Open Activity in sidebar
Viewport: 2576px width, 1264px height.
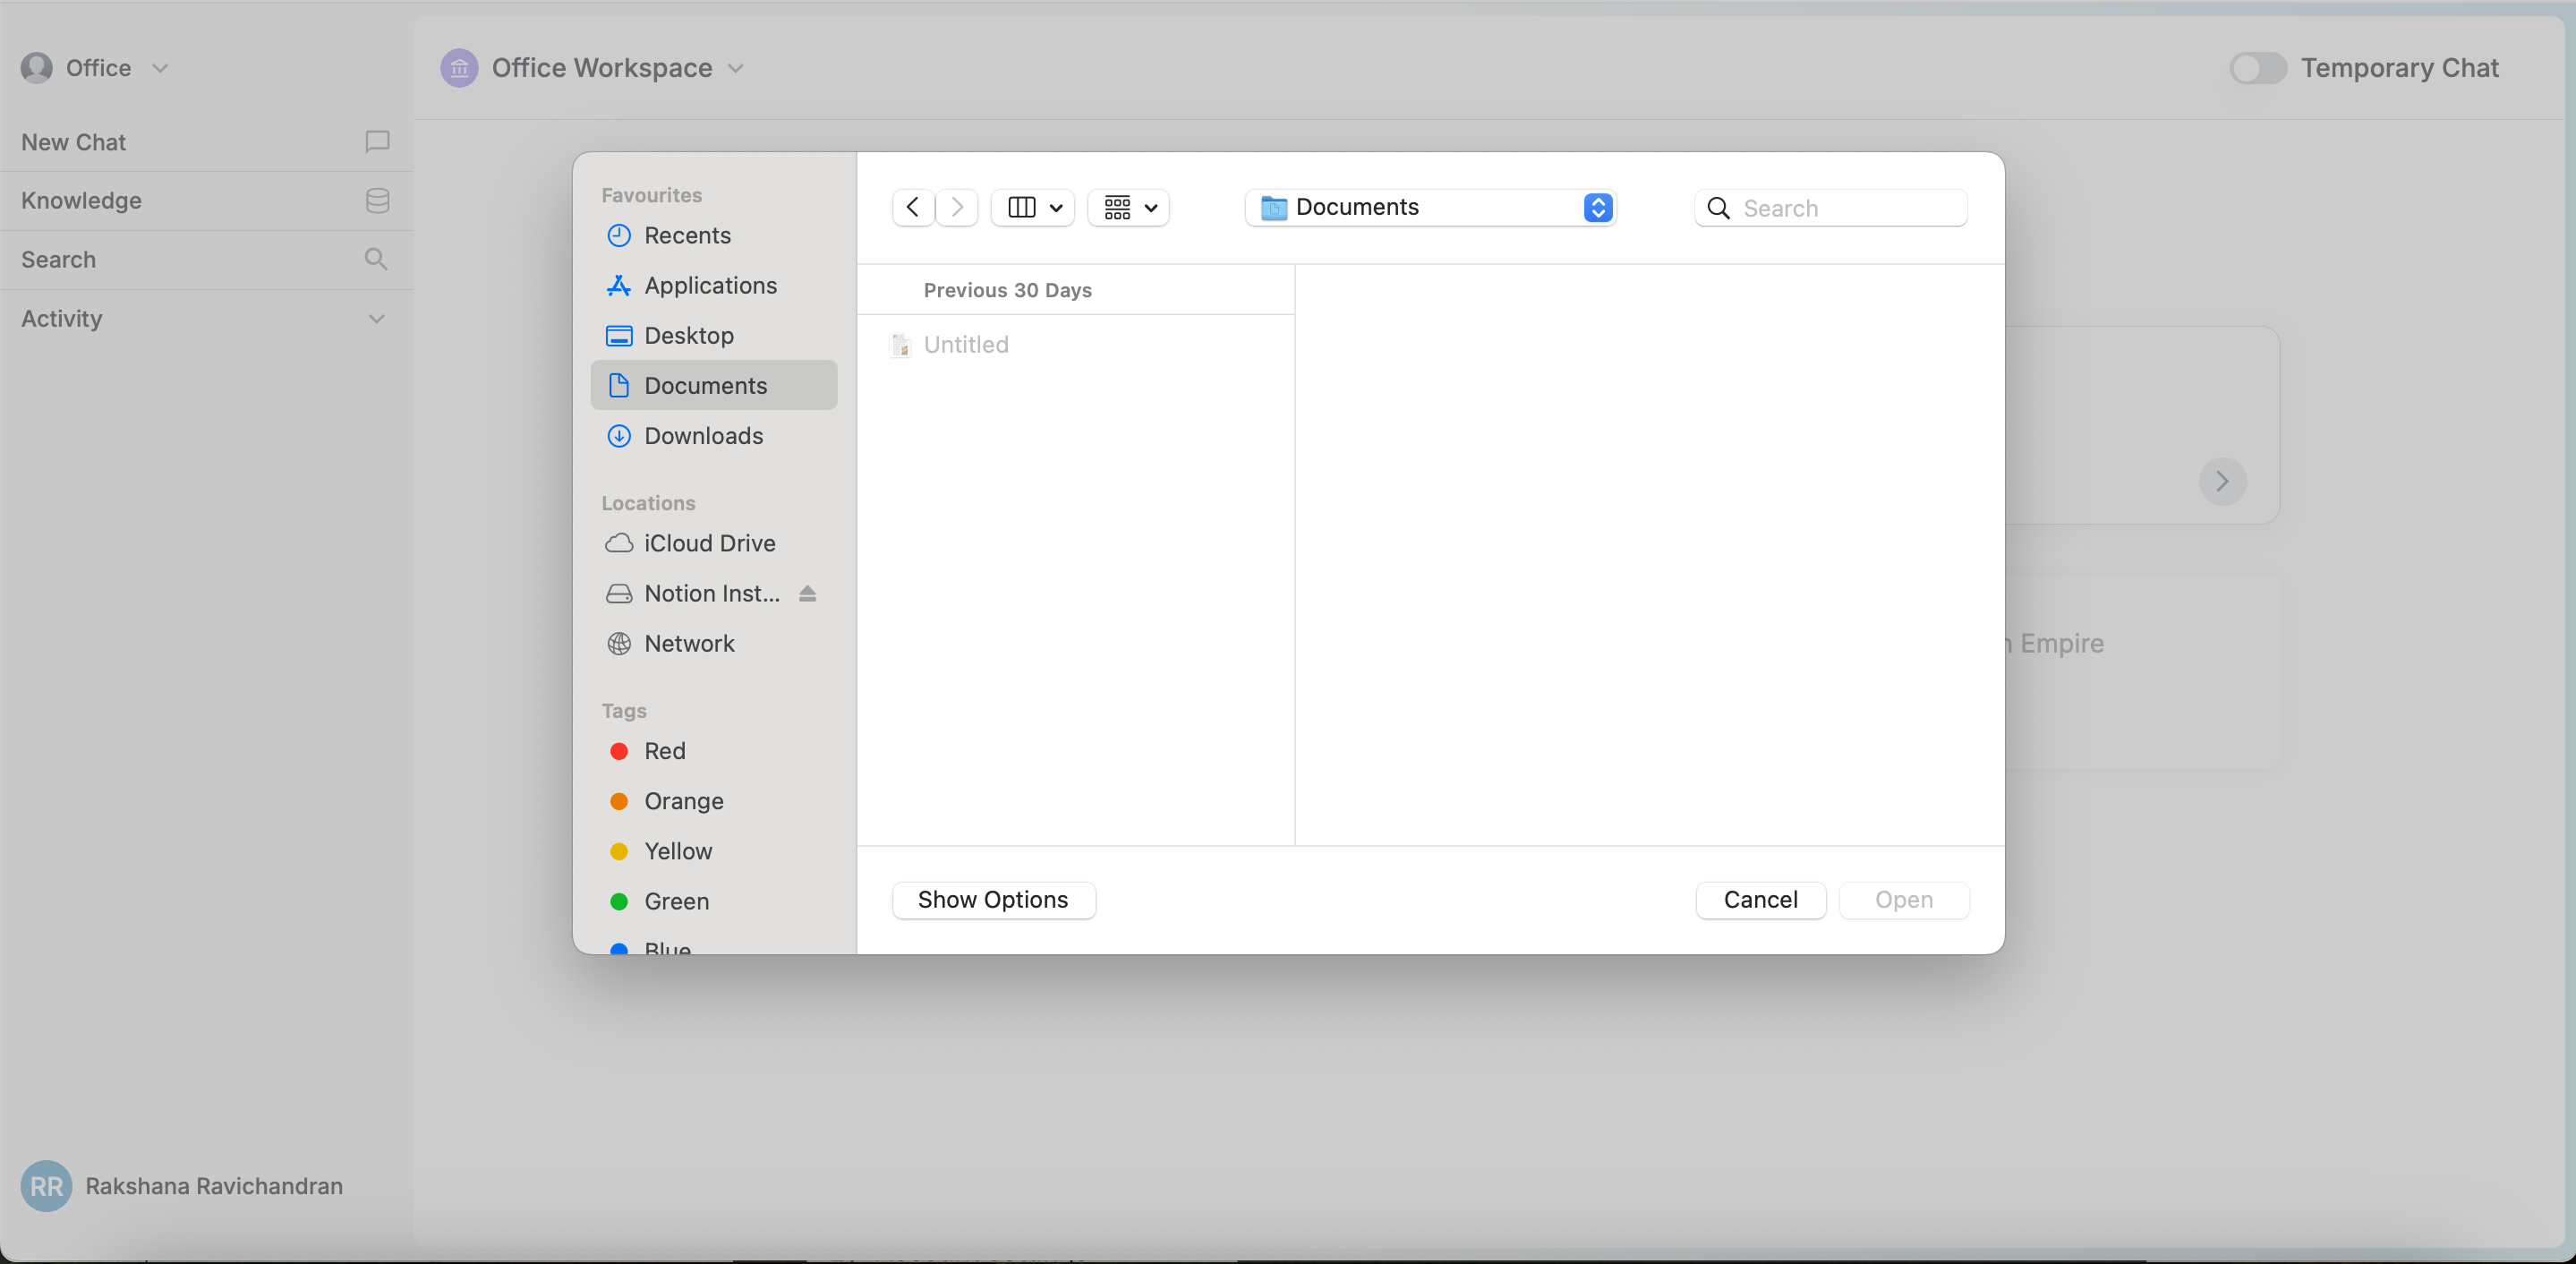pos(206,319)
